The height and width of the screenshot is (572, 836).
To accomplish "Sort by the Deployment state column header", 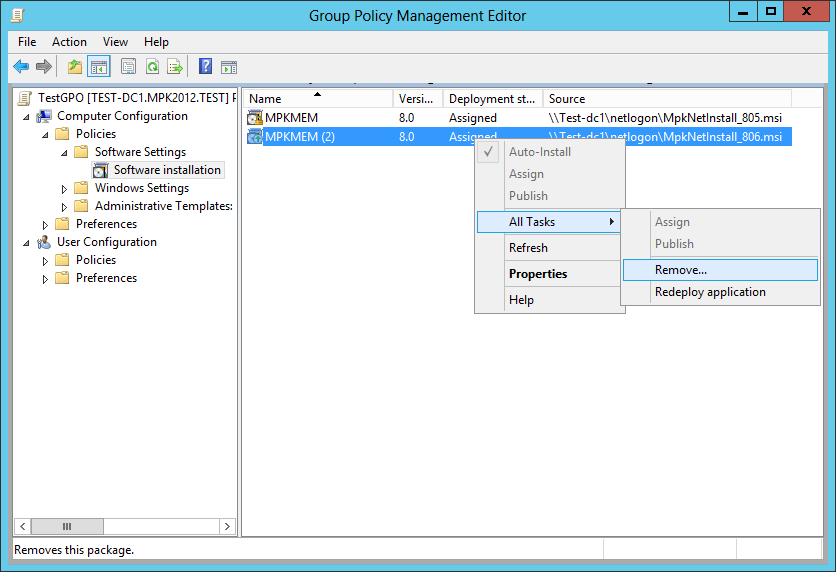I will coord(493,99).
